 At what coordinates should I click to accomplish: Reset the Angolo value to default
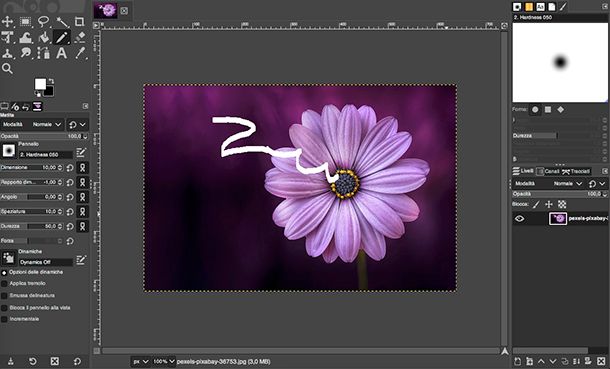click(70, 197)
